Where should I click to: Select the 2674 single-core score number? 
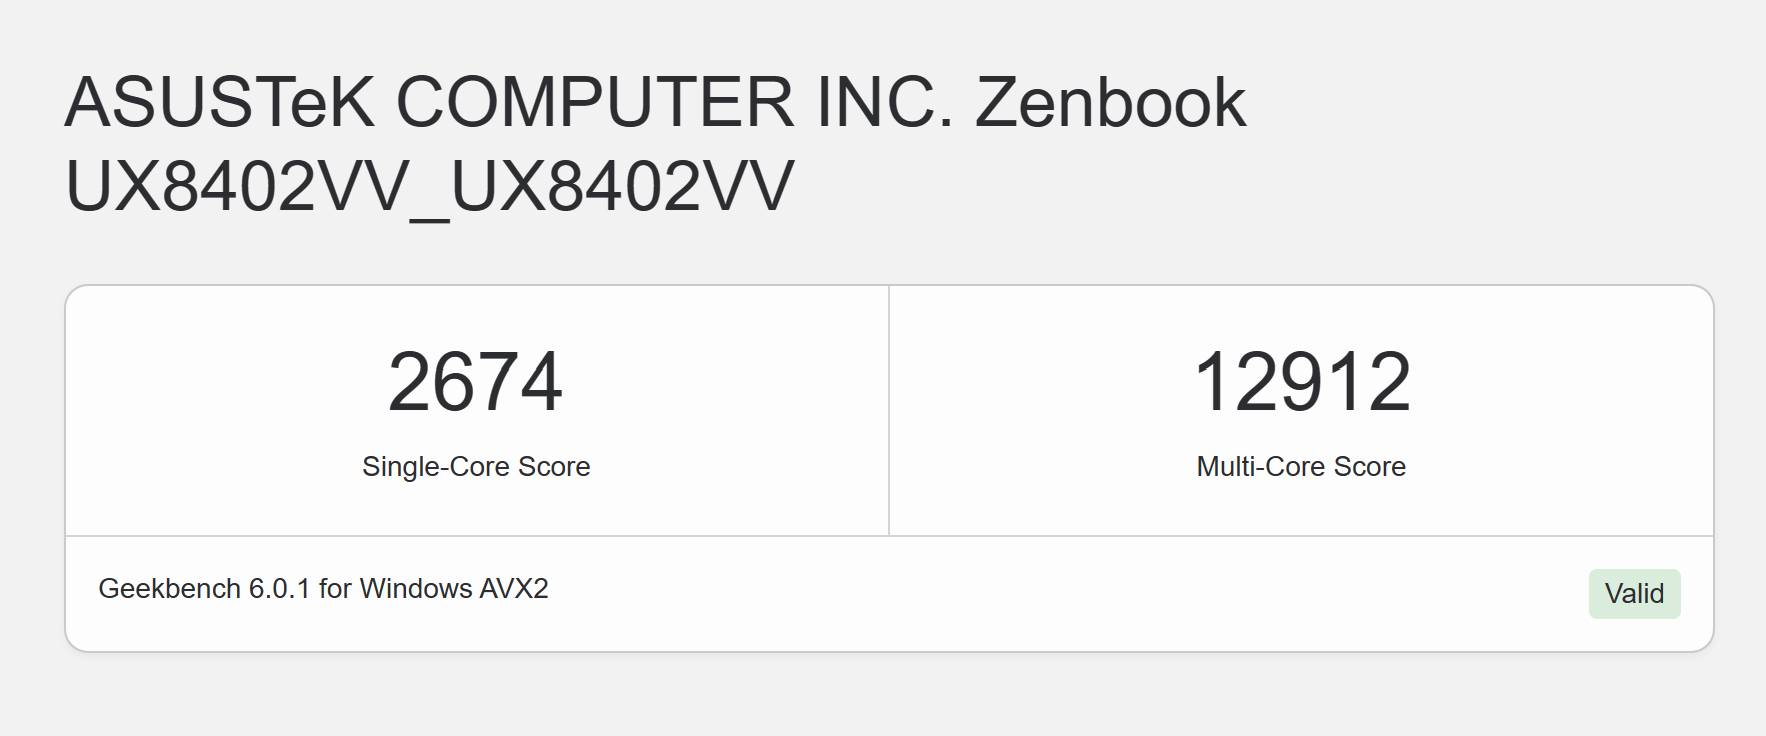(x=475, y=382)
